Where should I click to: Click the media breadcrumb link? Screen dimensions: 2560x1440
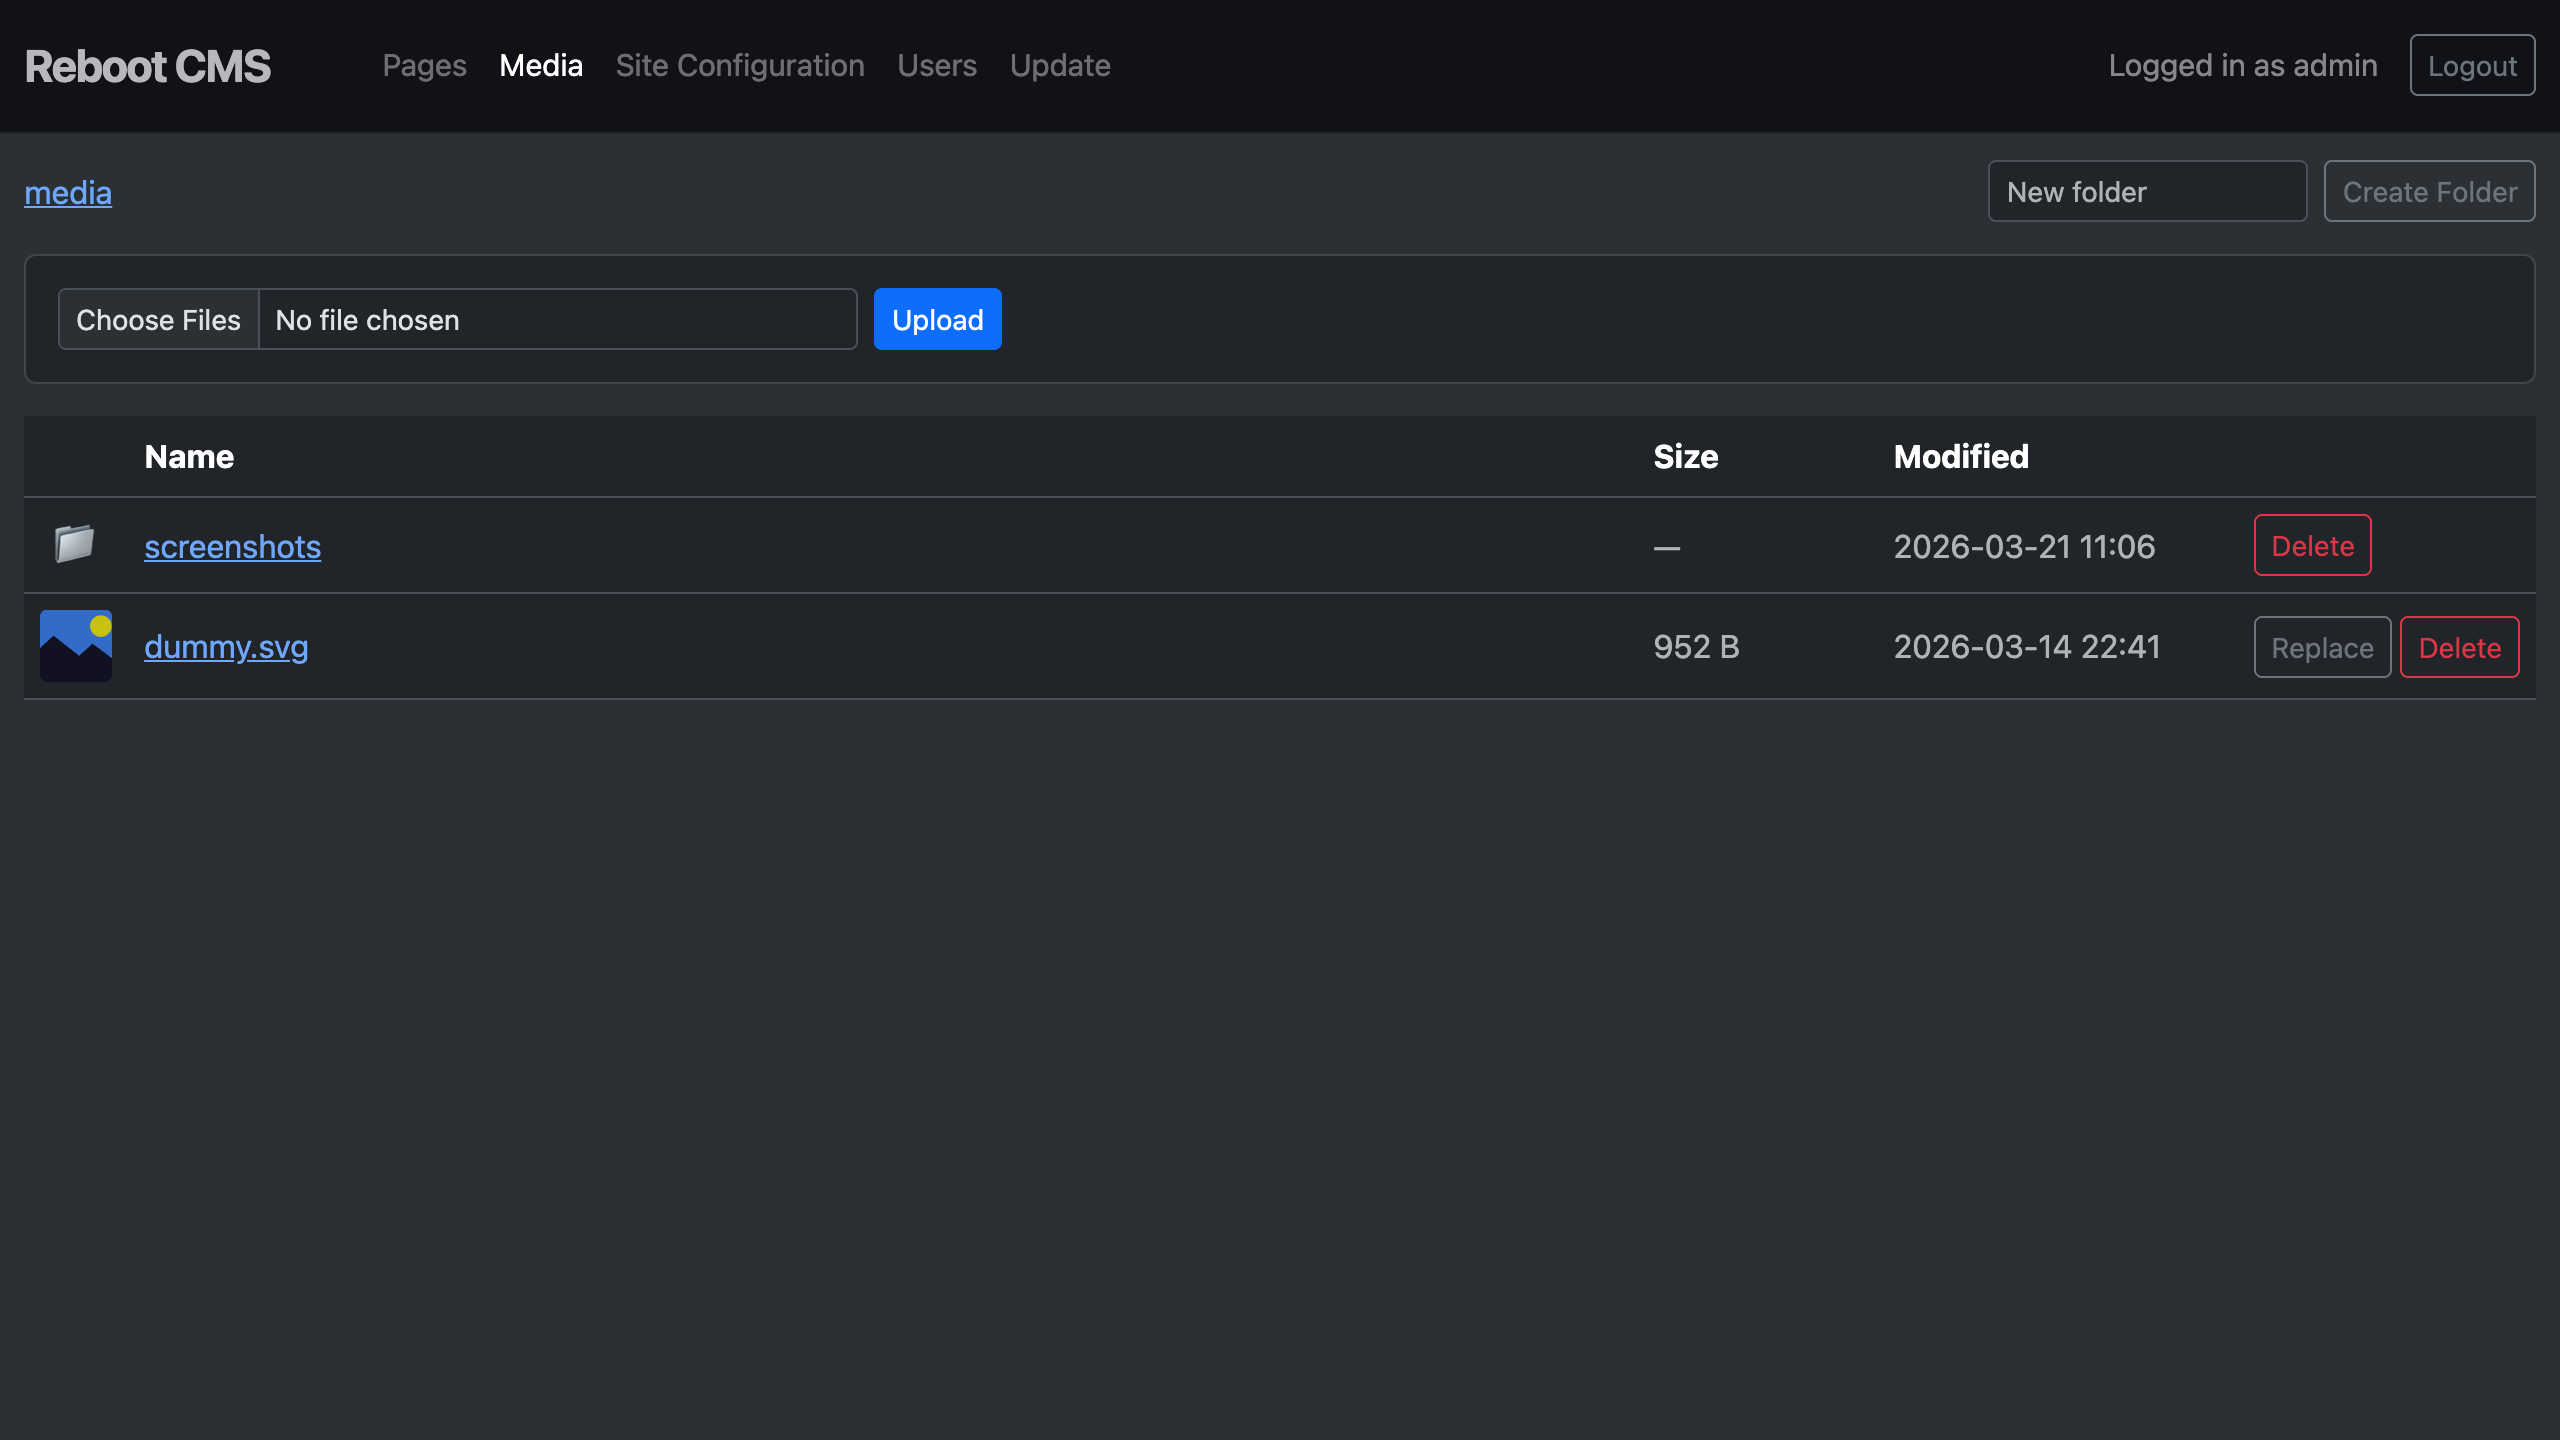[x=68, y=192]
